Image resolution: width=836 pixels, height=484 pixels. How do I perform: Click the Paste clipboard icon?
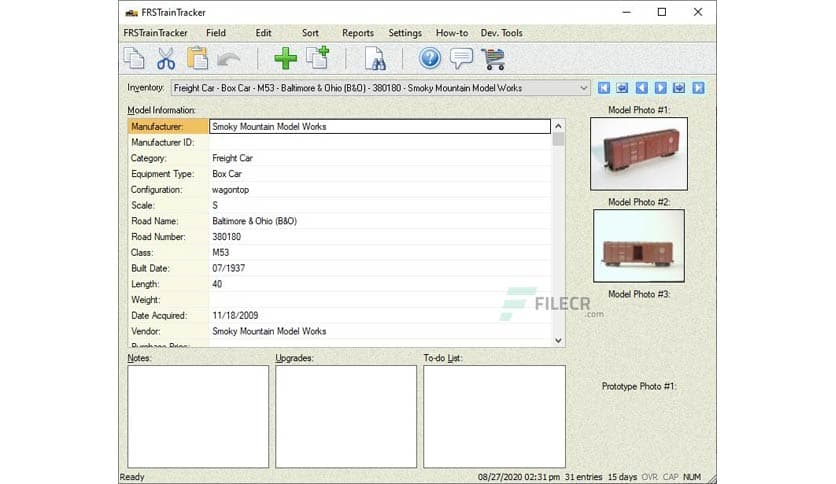click(x=197, y=58)
